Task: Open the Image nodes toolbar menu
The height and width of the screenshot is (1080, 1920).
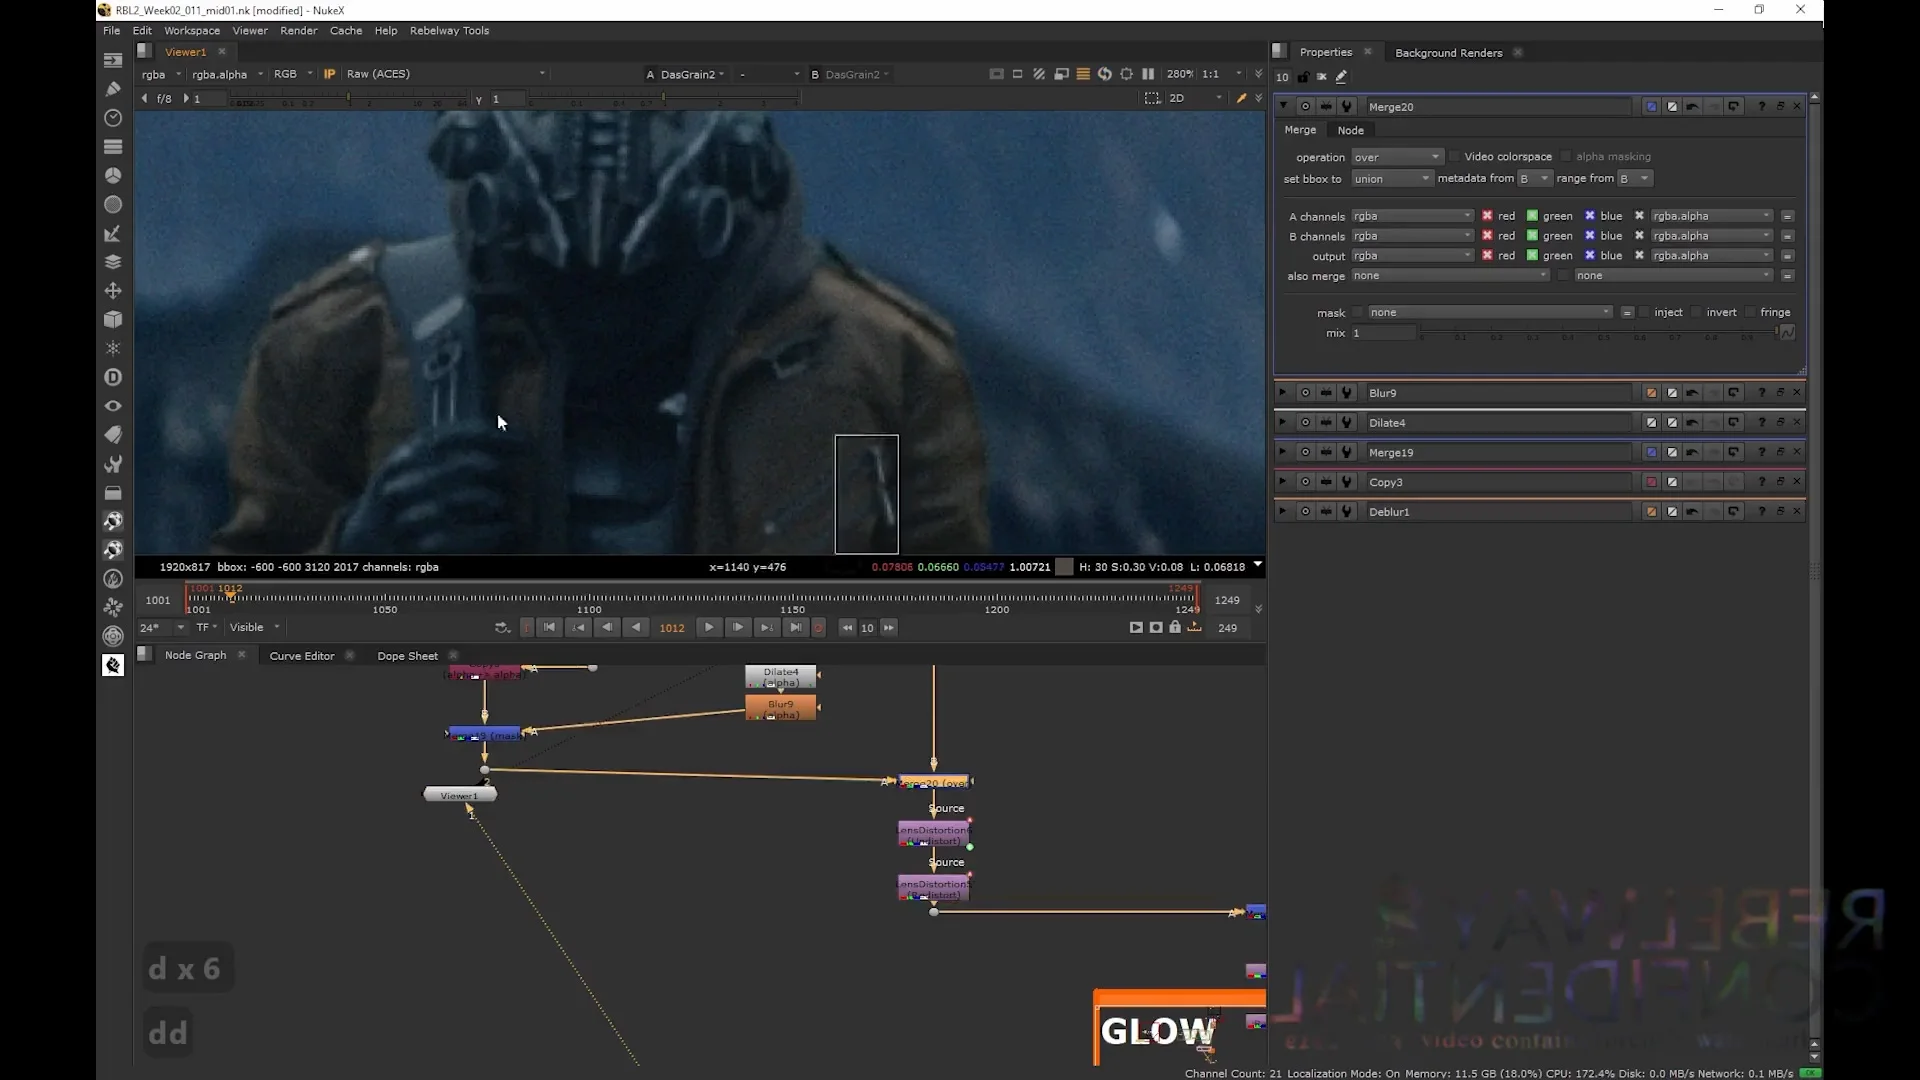Action: pyautogui.click(x=113, y=60)
